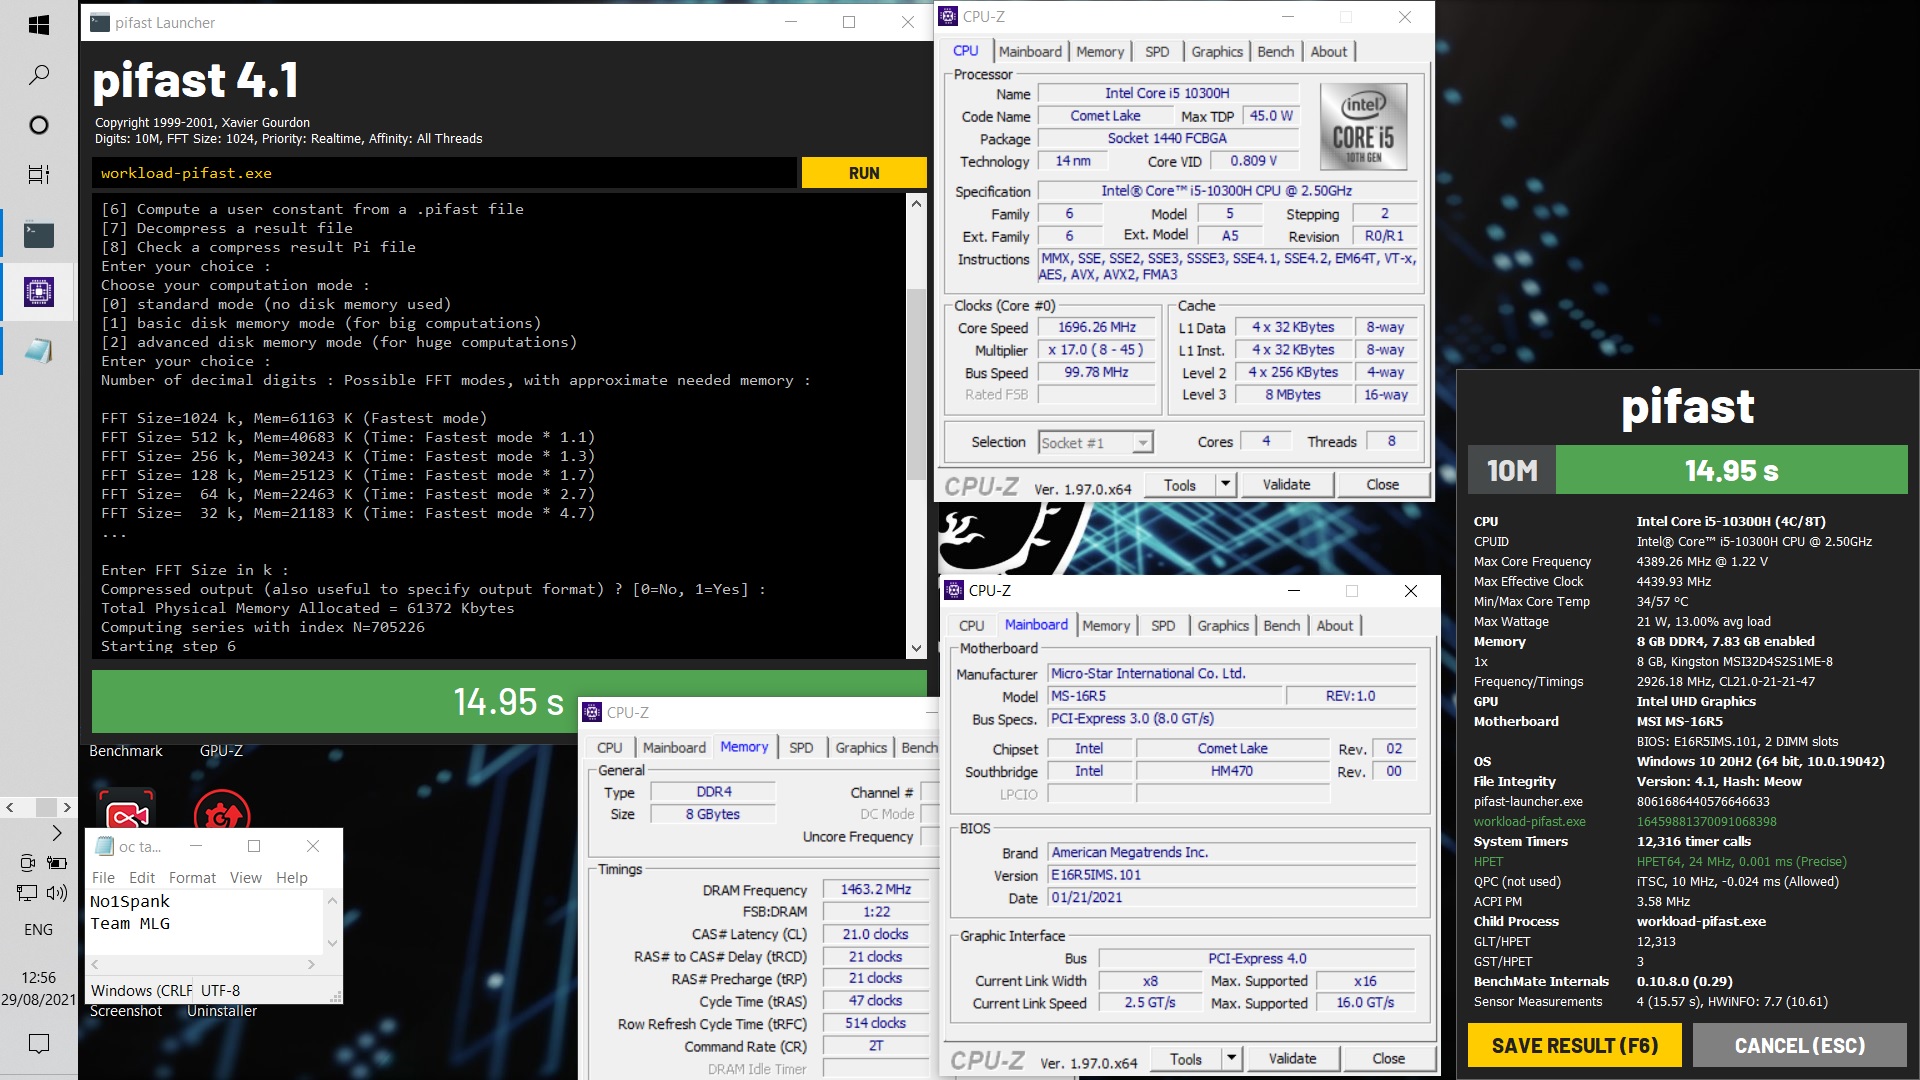Open SPD tab in top CPU-Z window

point(1157,52)
